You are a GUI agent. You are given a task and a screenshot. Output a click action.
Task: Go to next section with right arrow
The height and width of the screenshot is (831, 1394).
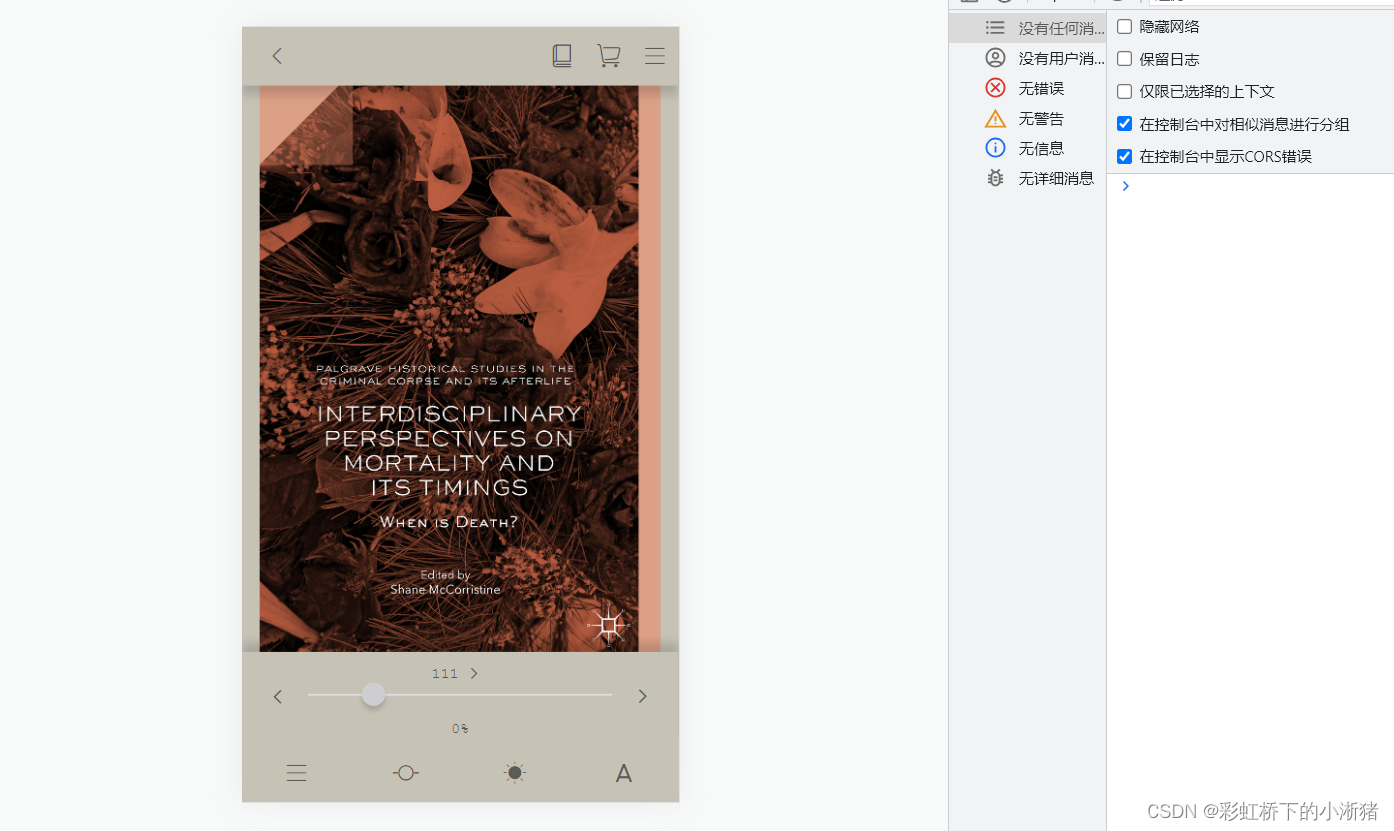coord(643,696)
